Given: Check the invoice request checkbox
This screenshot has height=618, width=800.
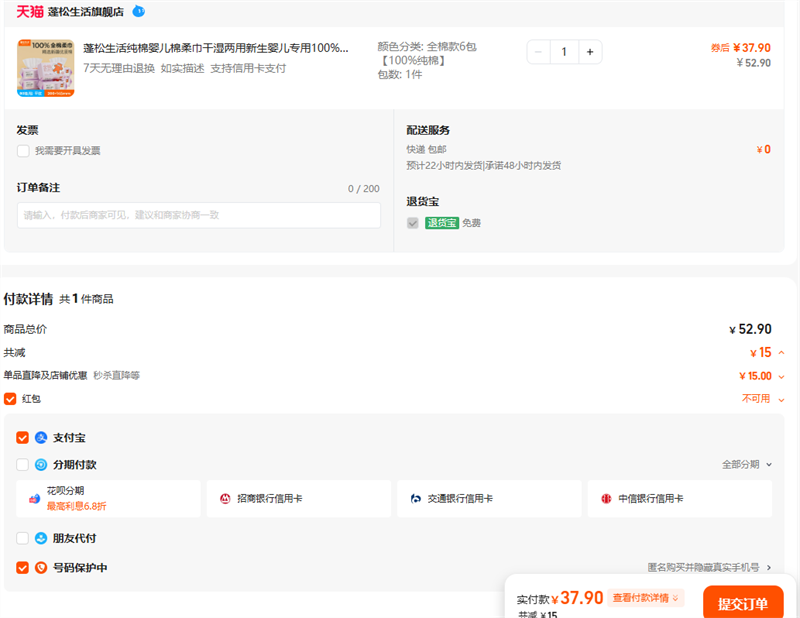Looking at the screenshot, I should 23,151.
